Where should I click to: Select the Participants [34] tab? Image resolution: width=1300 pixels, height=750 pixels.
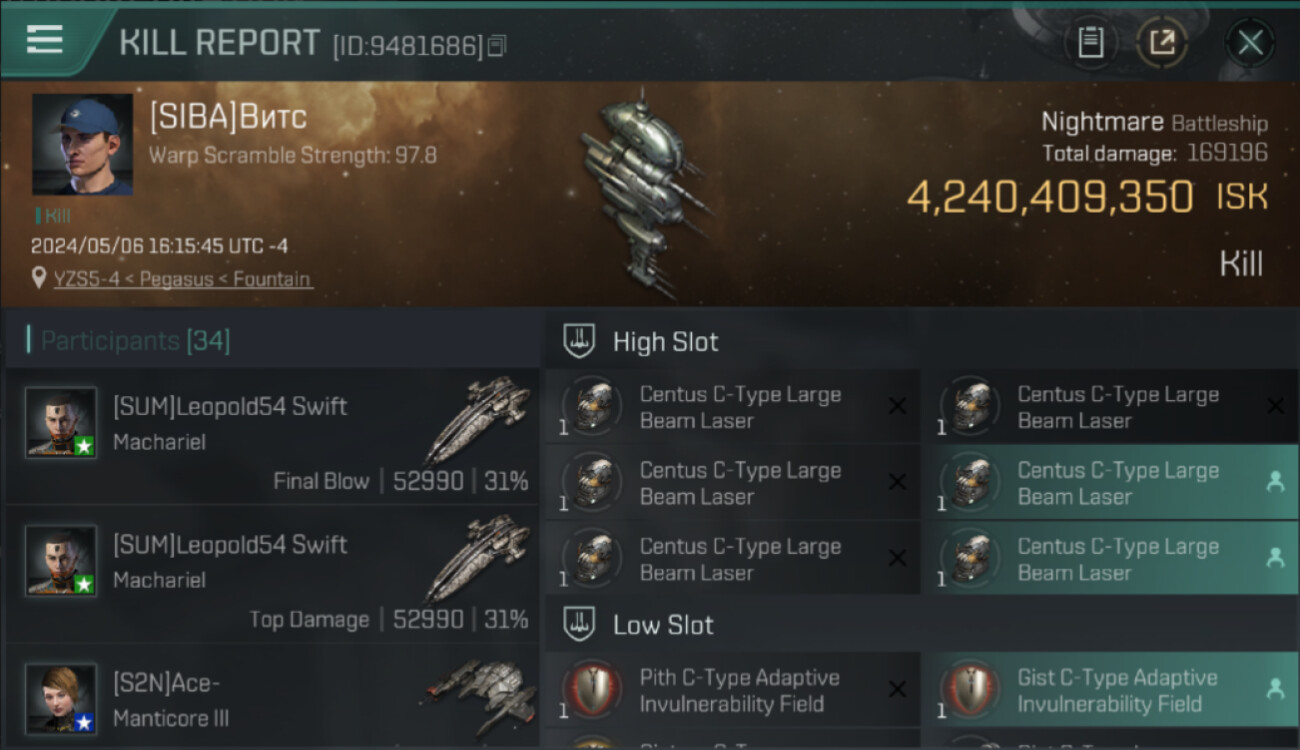click(128, 341)
